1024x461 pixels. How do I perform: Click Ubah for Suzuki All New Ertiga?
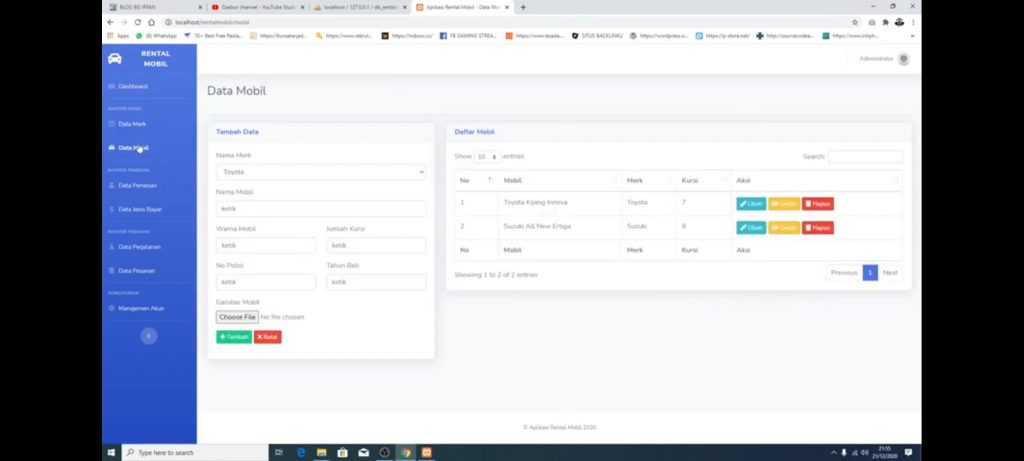751,228
